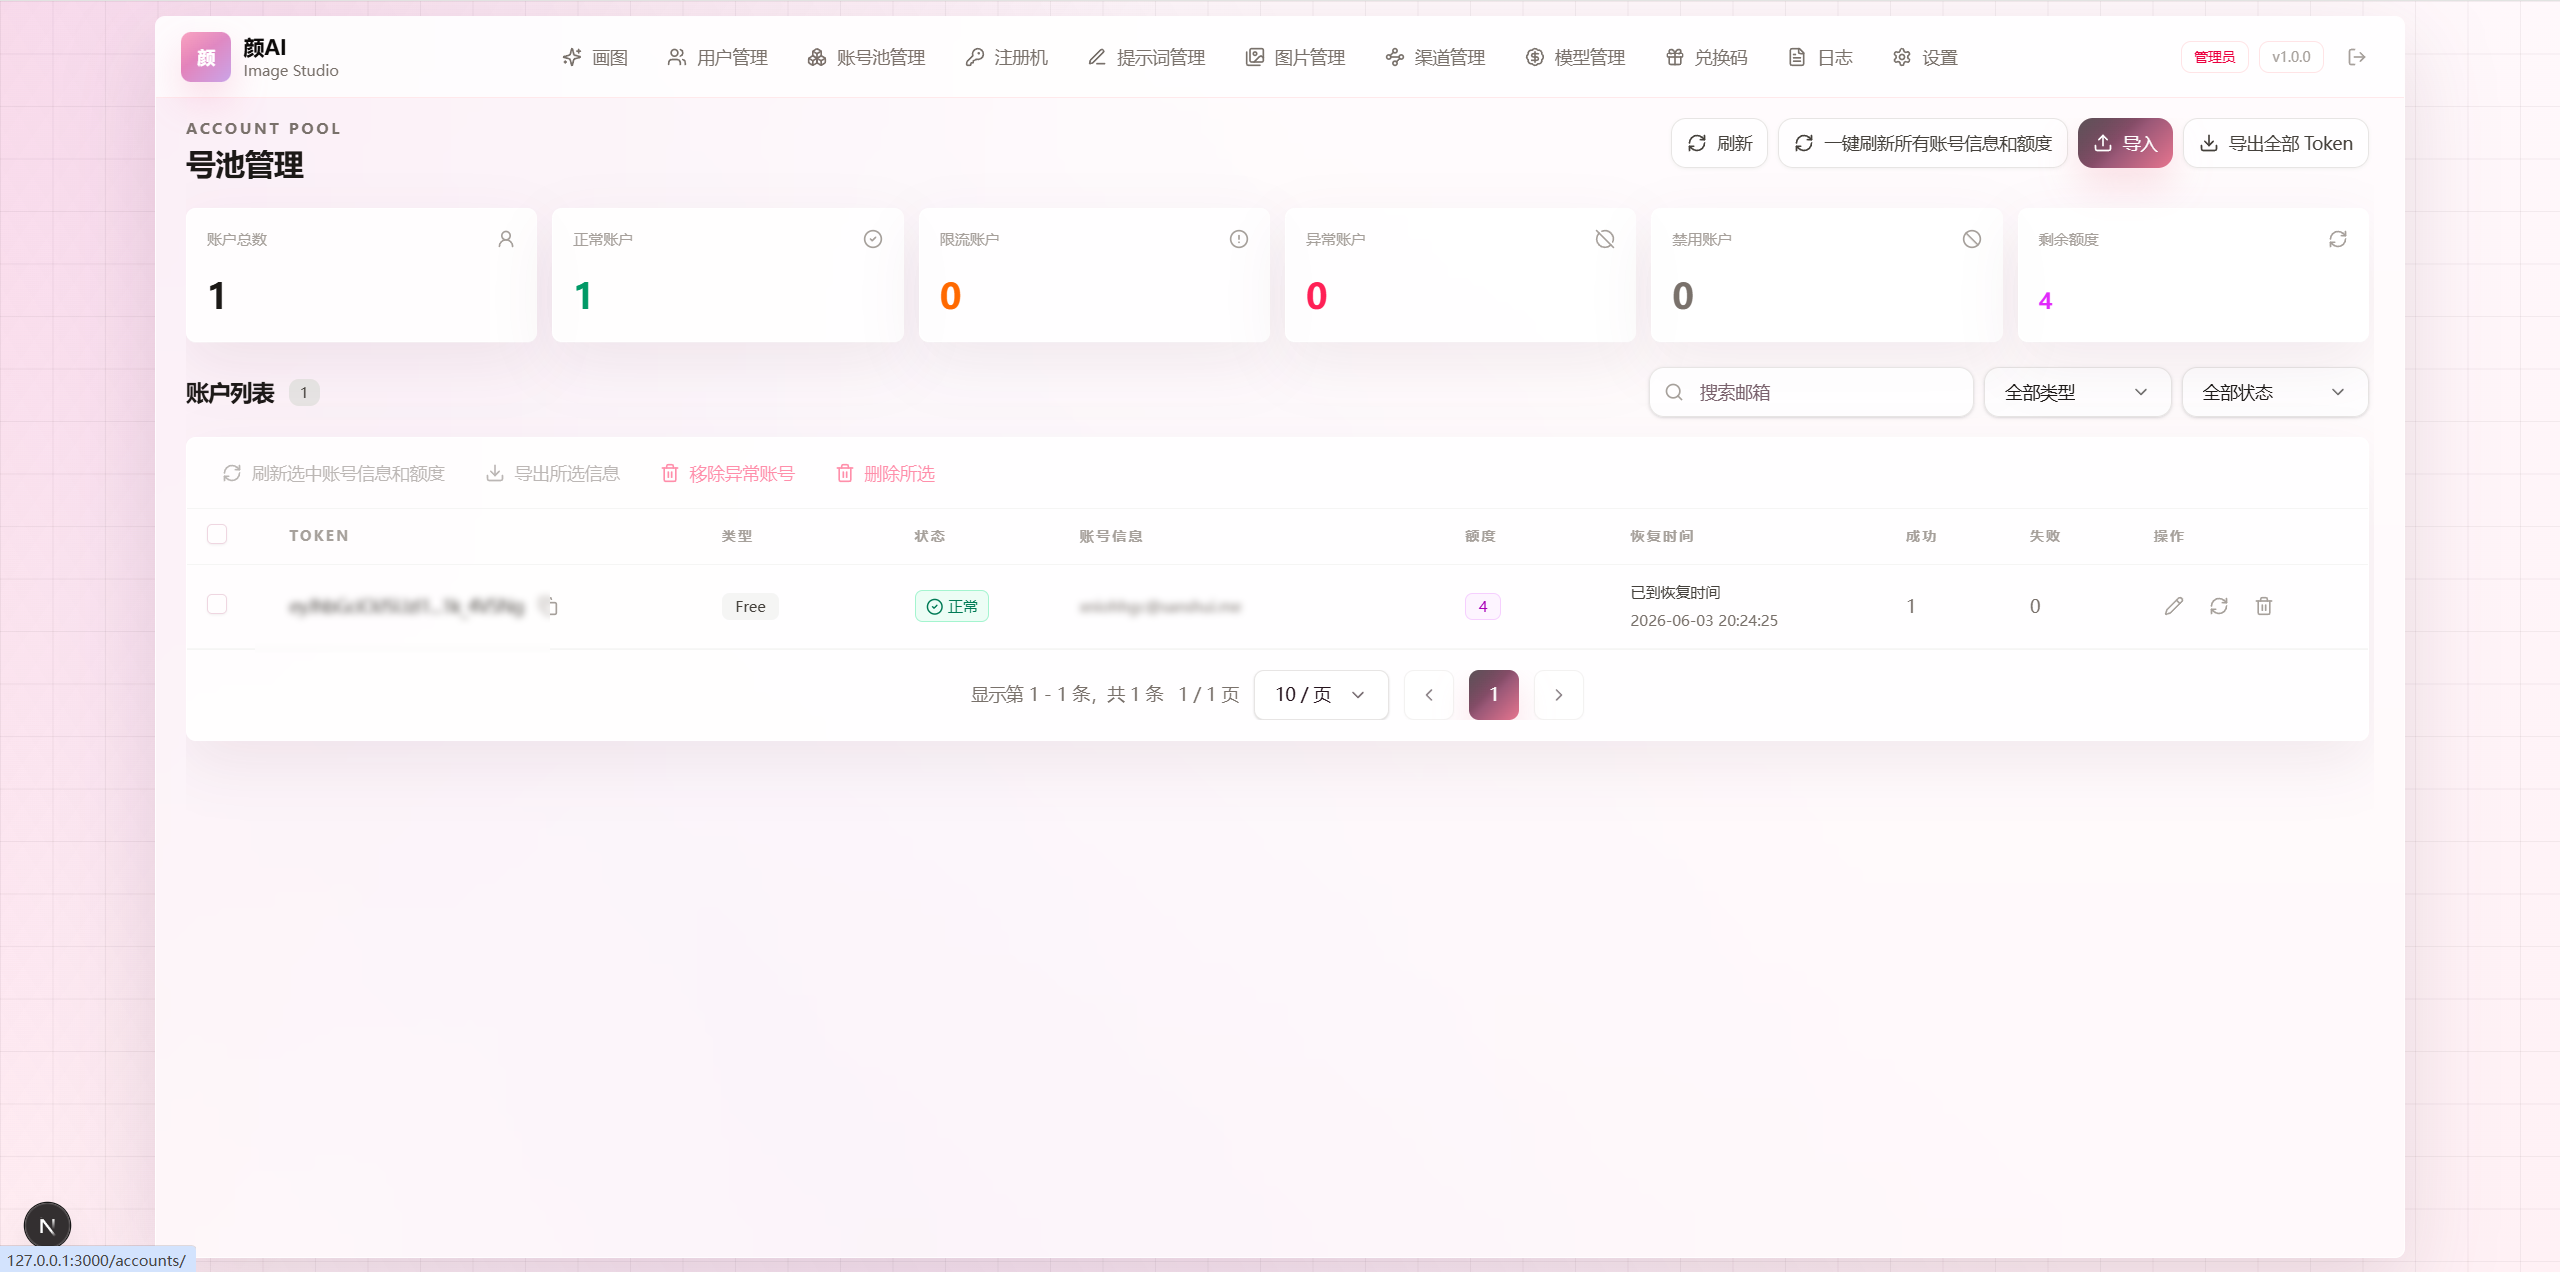Screen dimensions: 2560x1272
Task: Open 模型管理 model management
Action: click(1575, 57)
